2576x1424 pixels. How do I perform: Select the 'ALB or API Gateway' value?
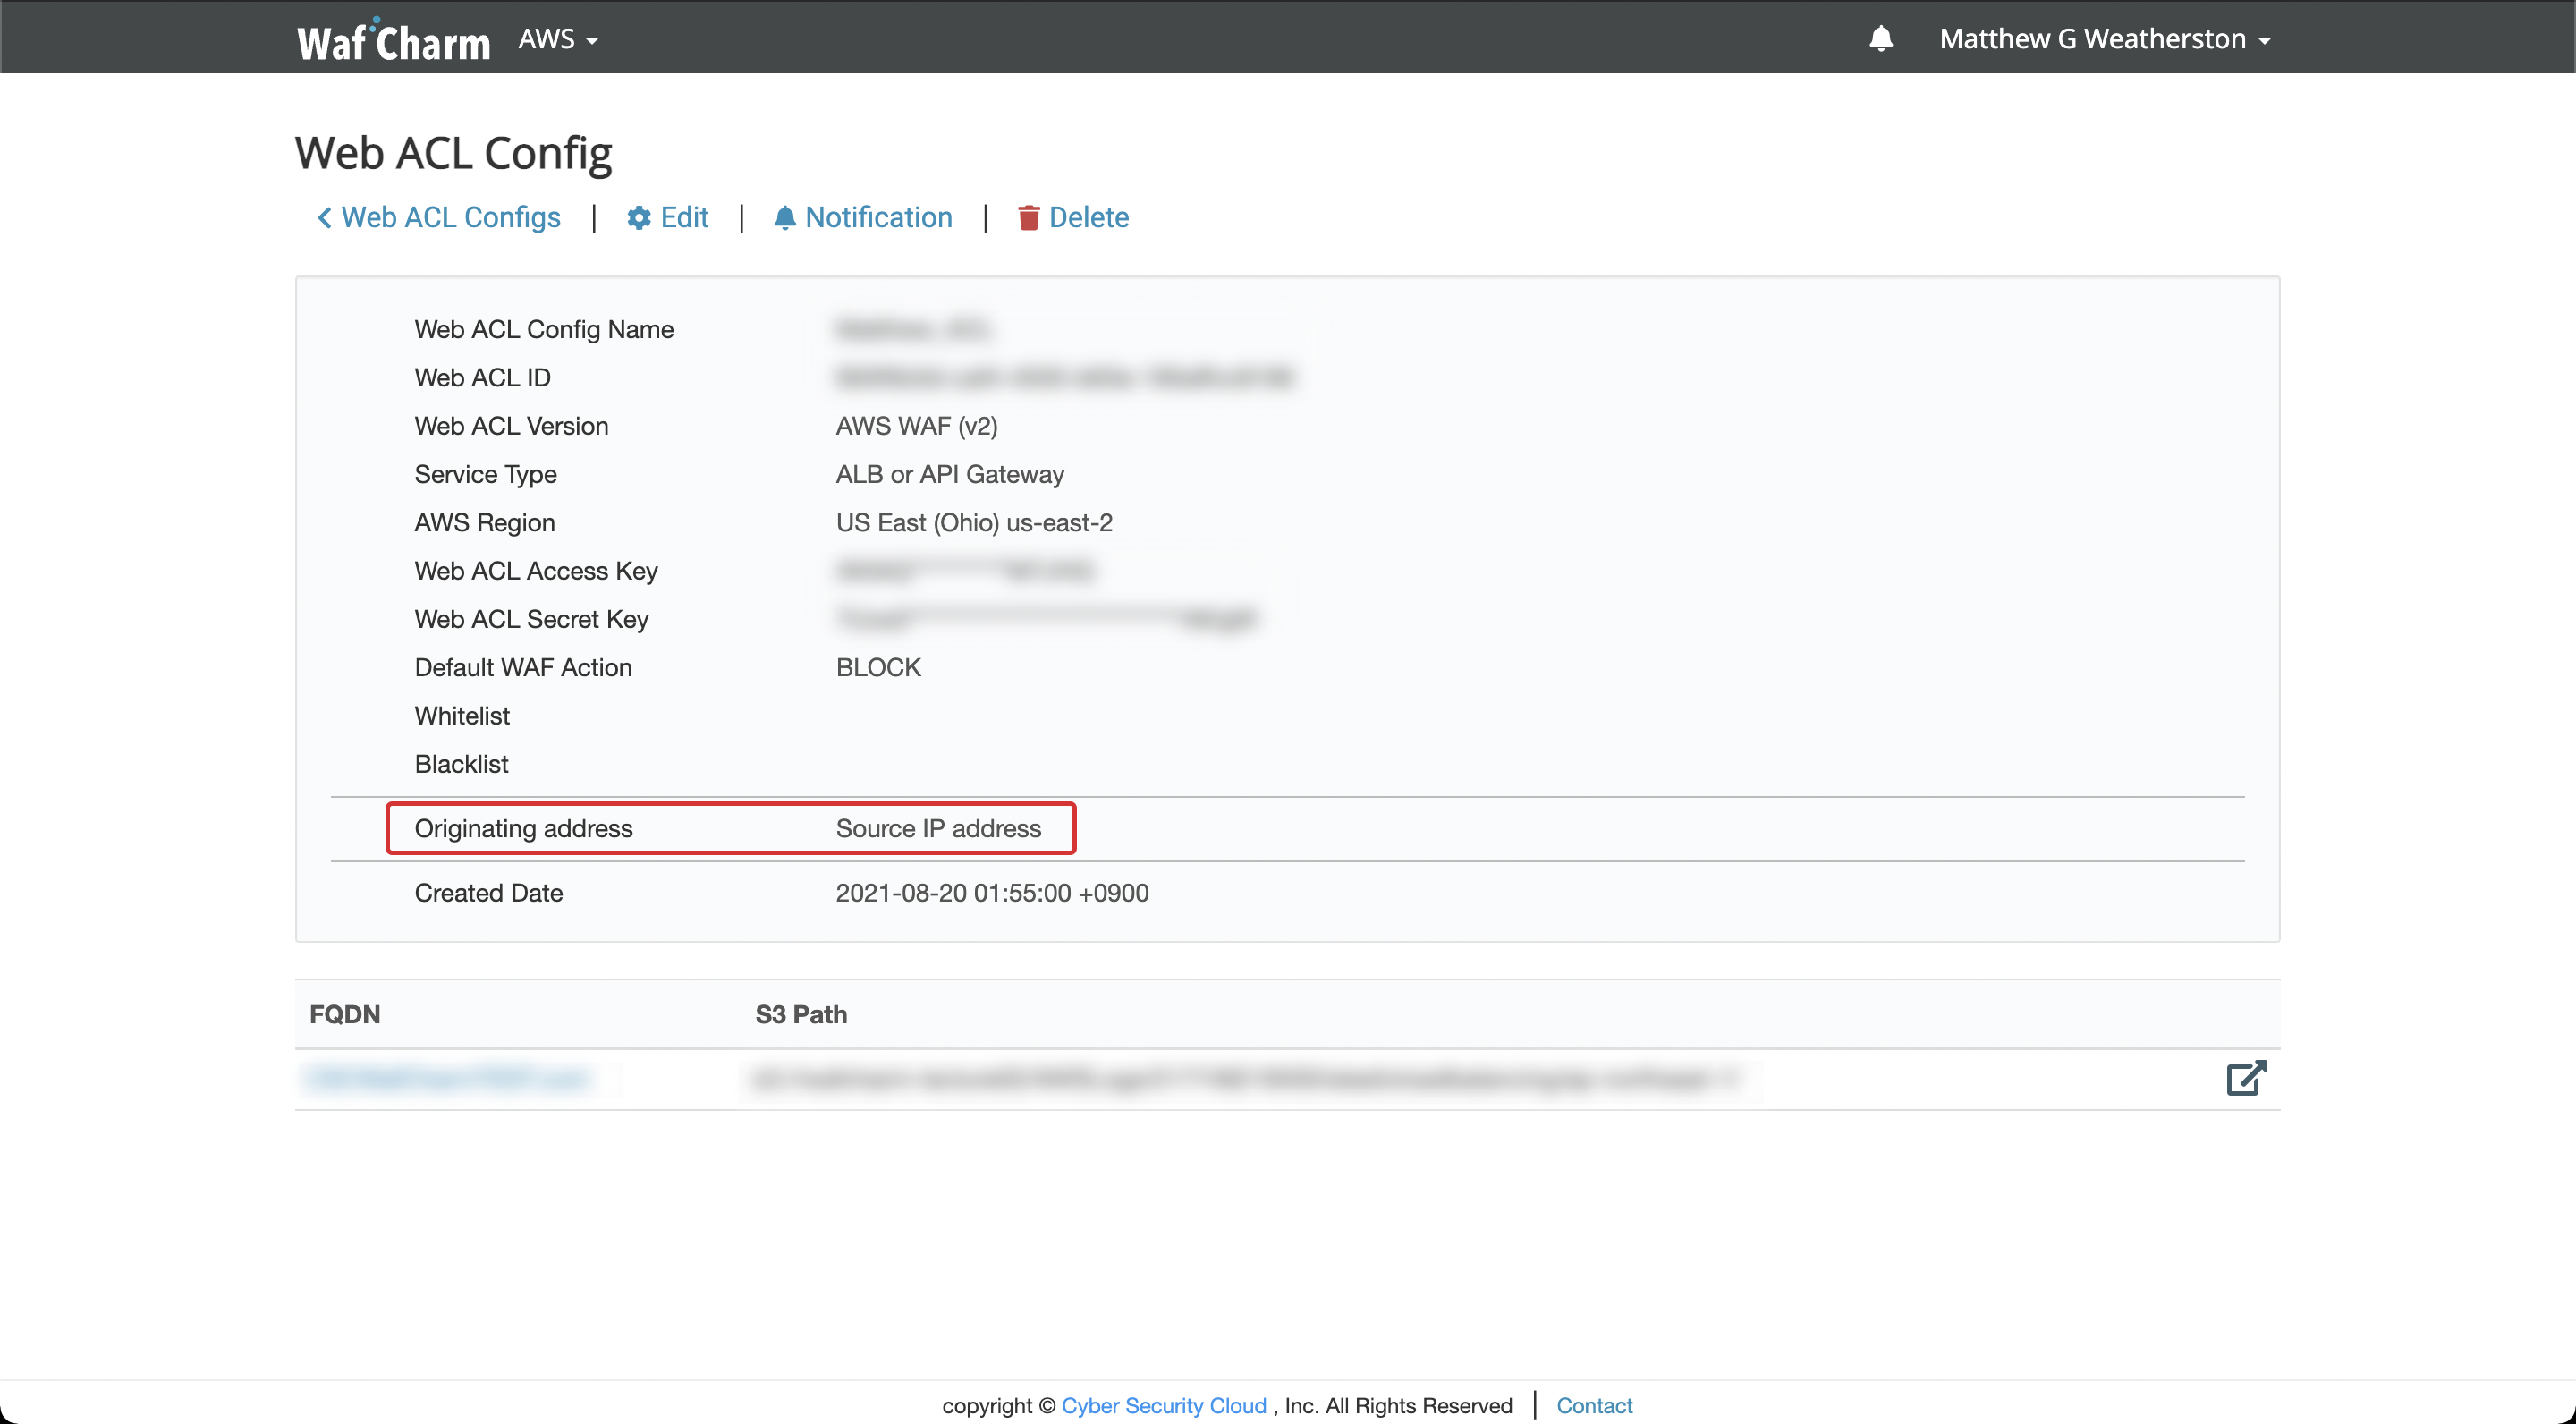(x=950, y=474)
